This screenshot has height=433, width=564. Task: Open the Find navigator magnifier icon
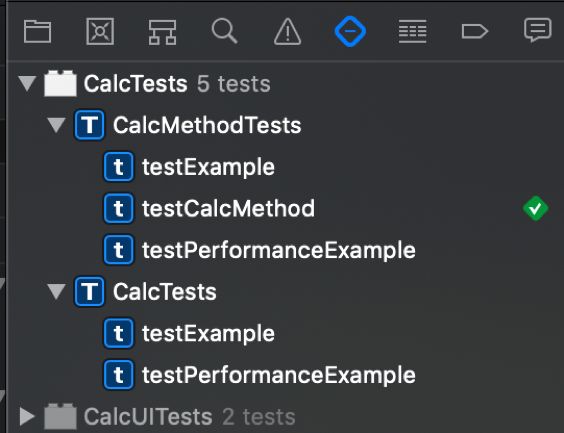click(224, 31)
